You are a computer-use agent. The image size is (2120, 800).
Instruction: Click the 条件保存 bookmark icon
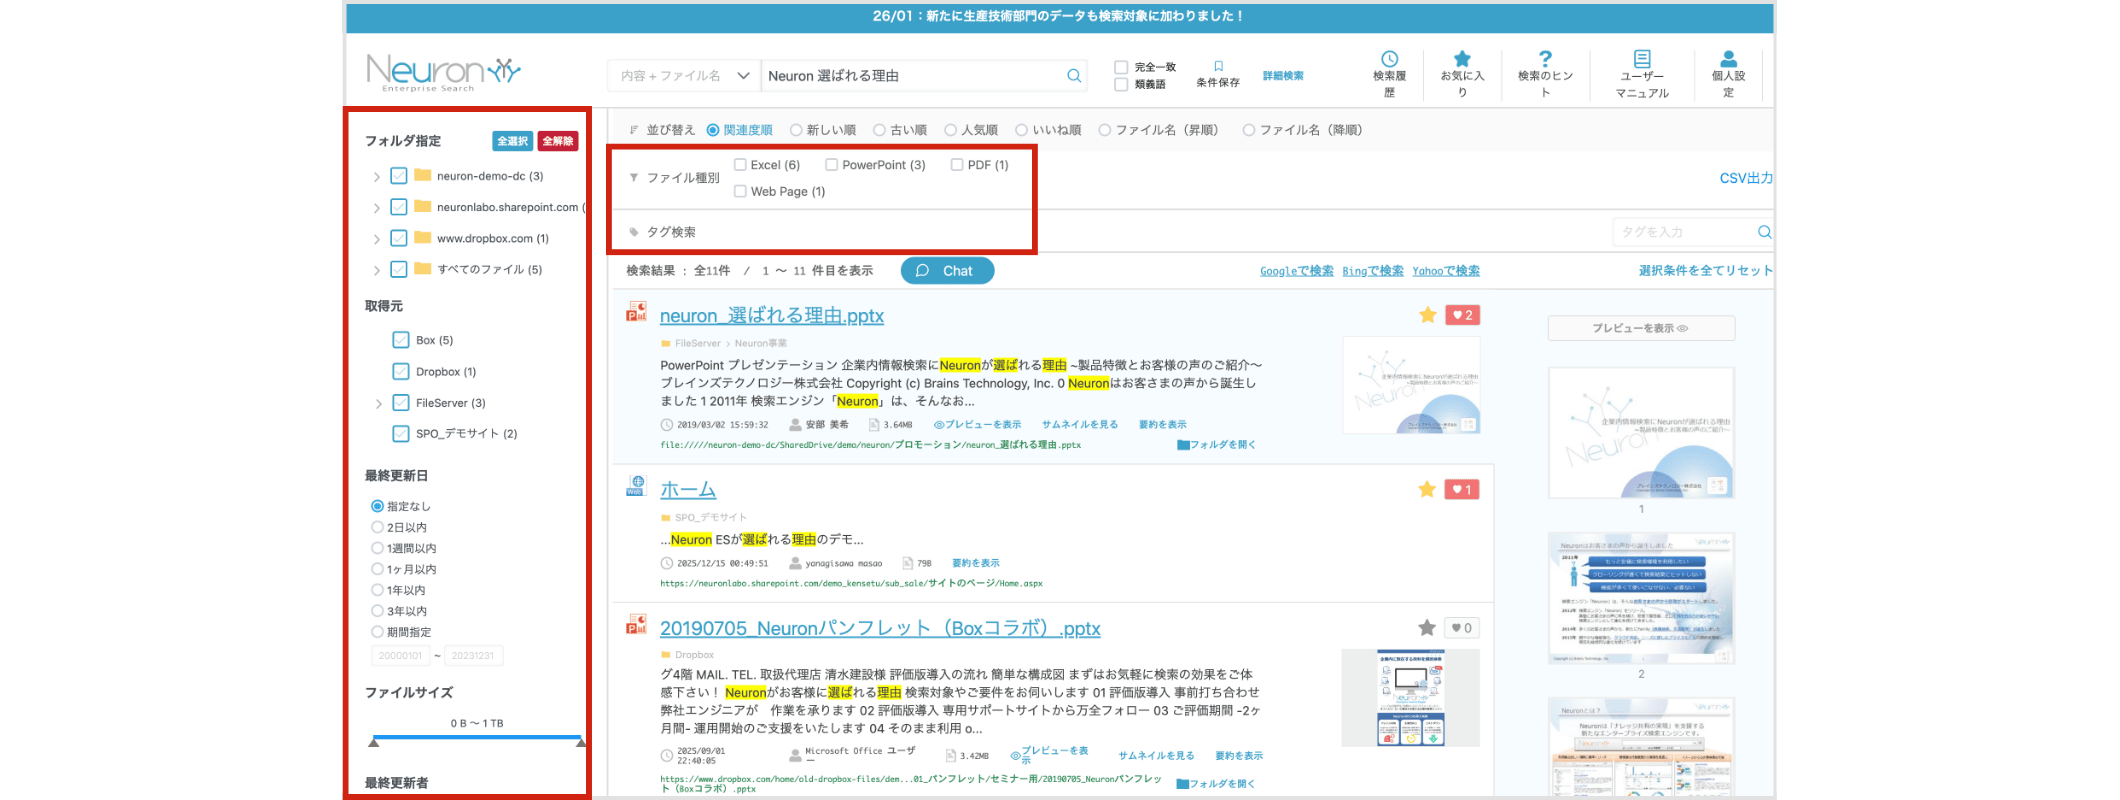coord(1218,66)
